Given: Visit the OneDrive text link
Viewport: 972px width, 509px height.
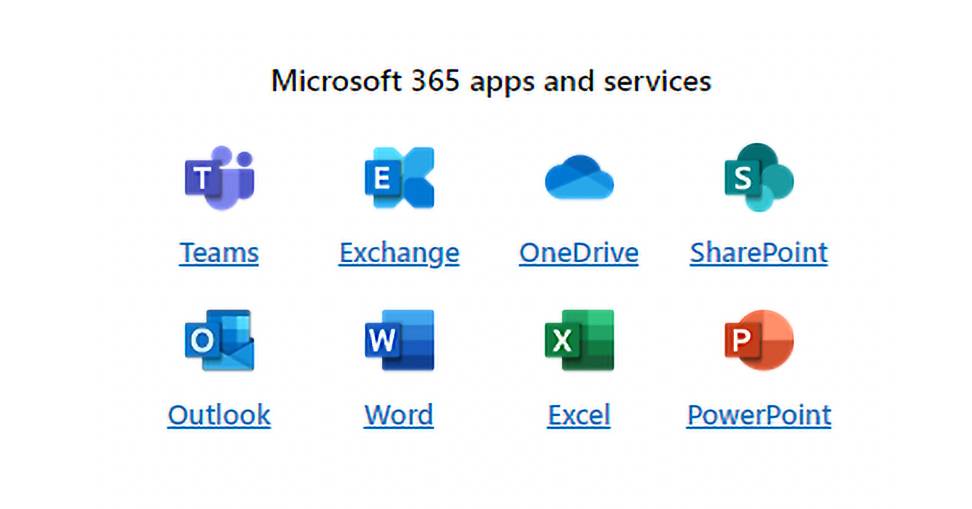Looking at the screenshot, I should (579, 253).
